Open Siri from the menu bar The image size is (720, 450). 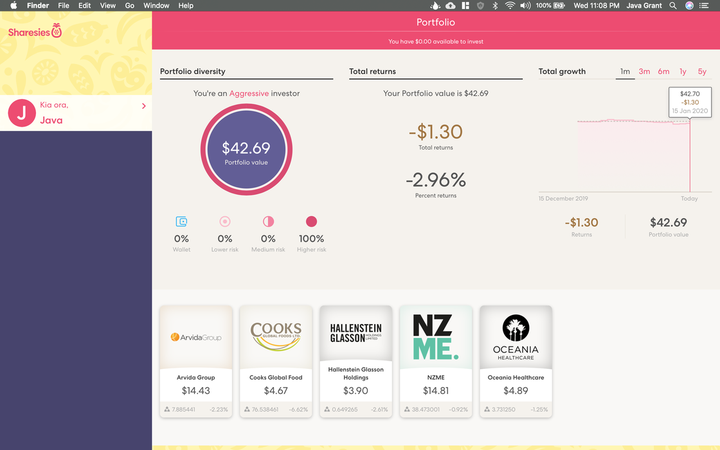tap(689, 6)
